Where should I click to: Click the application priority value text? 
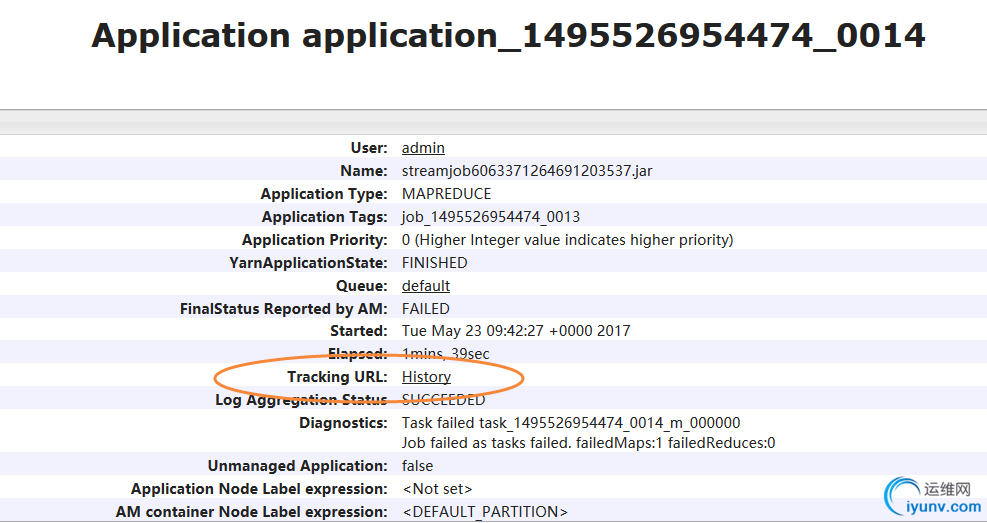pyautogui.click(x=567, y=240)
